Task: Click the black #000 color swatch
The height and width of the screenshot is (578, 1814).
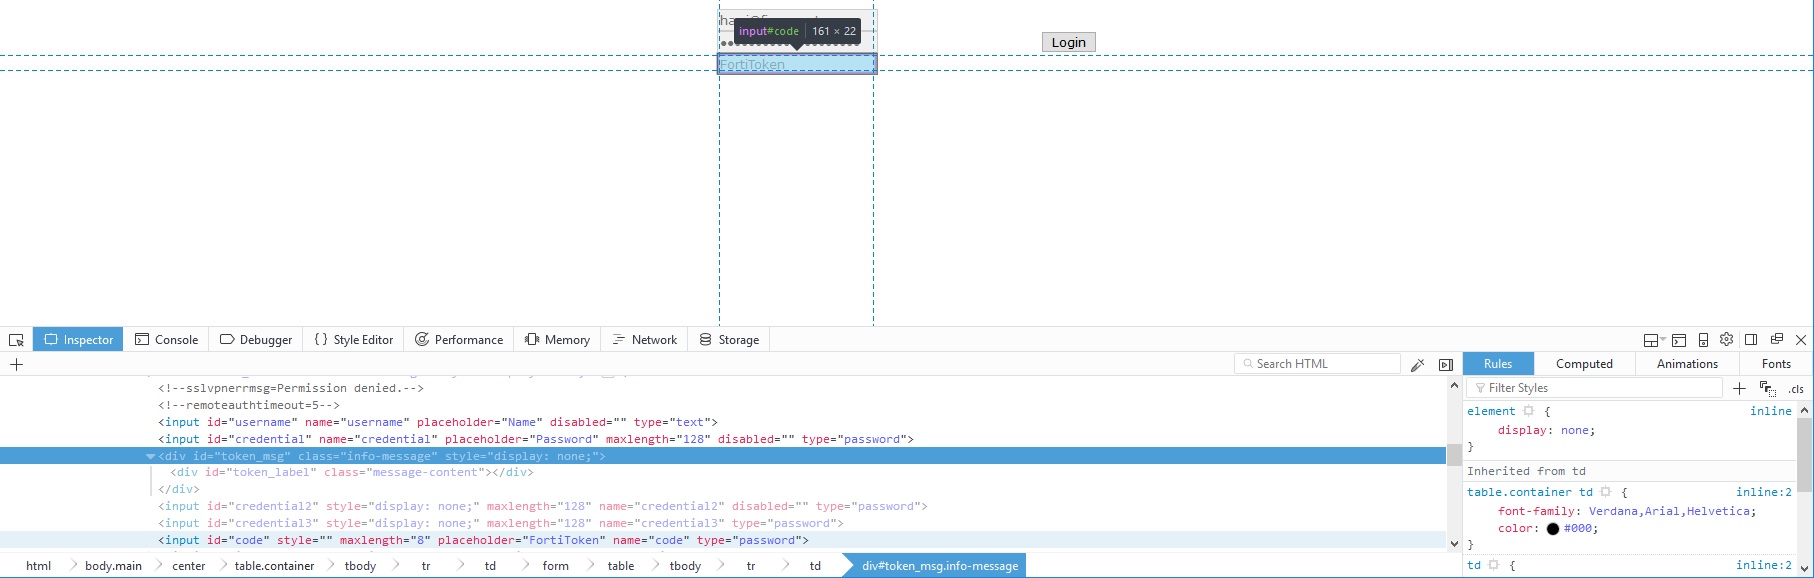Action: point(1552,529)
